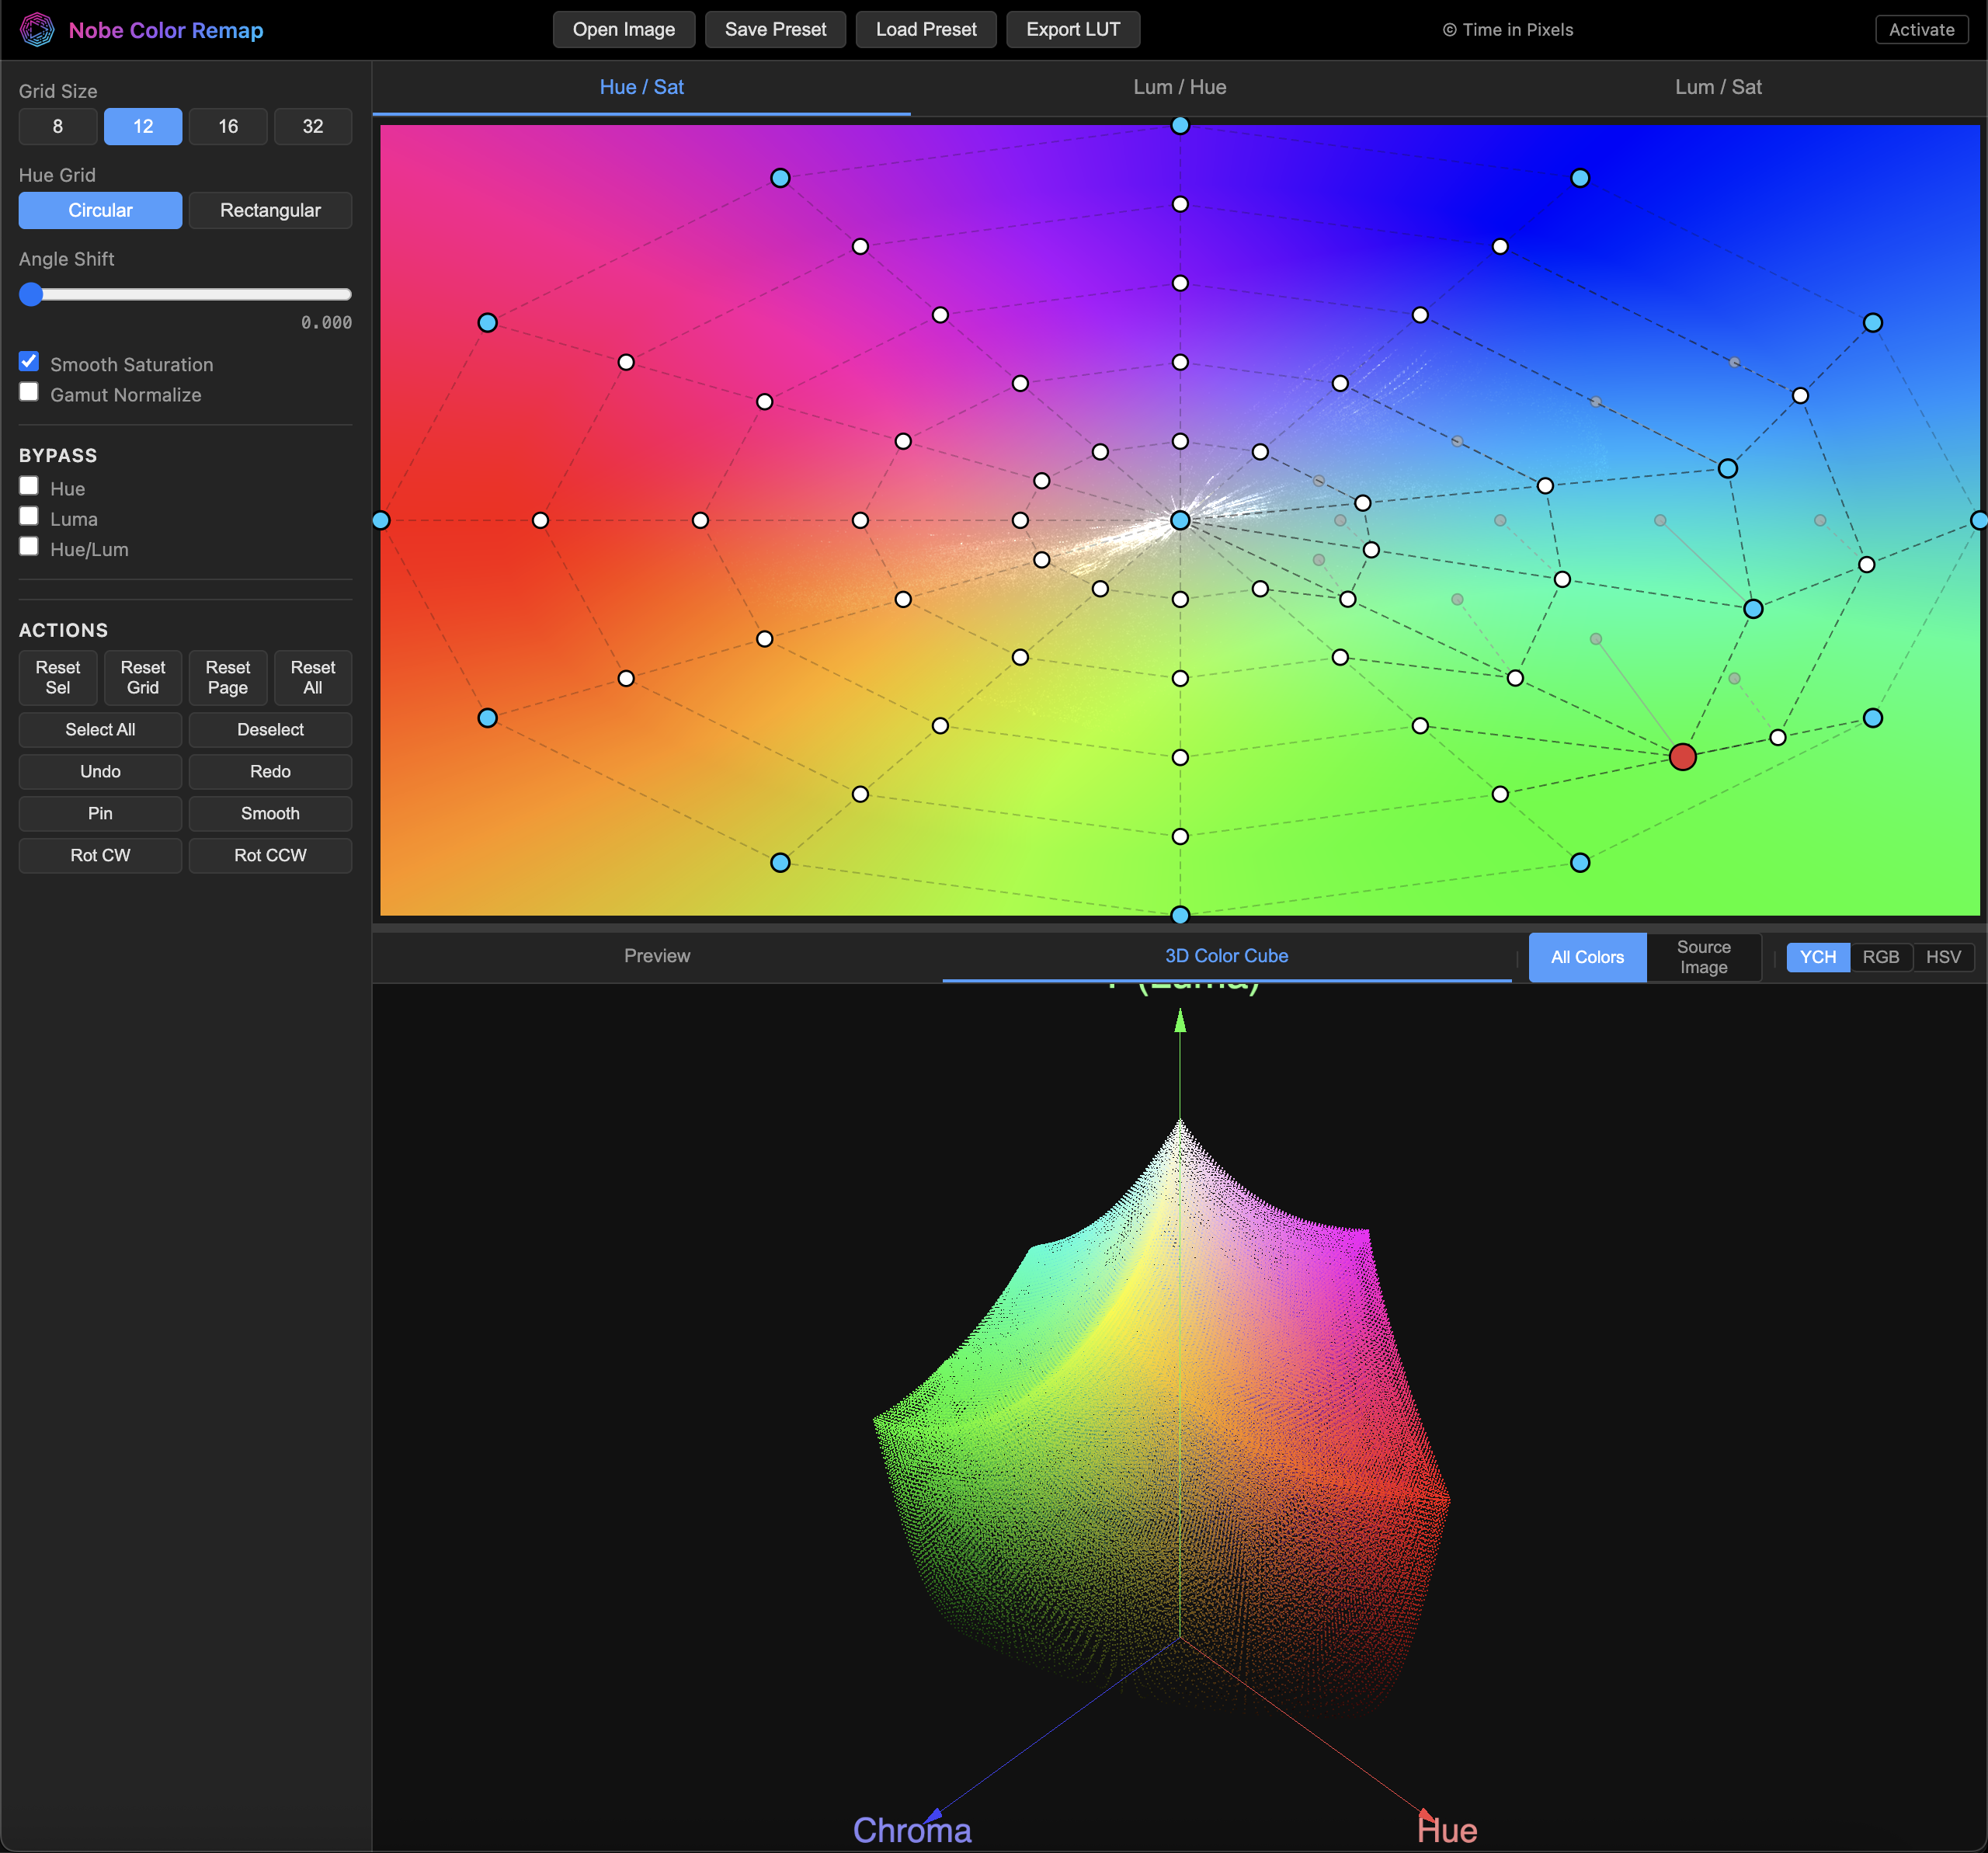This screenshot has width=1988, height=1853.
Task: Click the target icon beside Time in Pixels
Action: point(1450,29)
